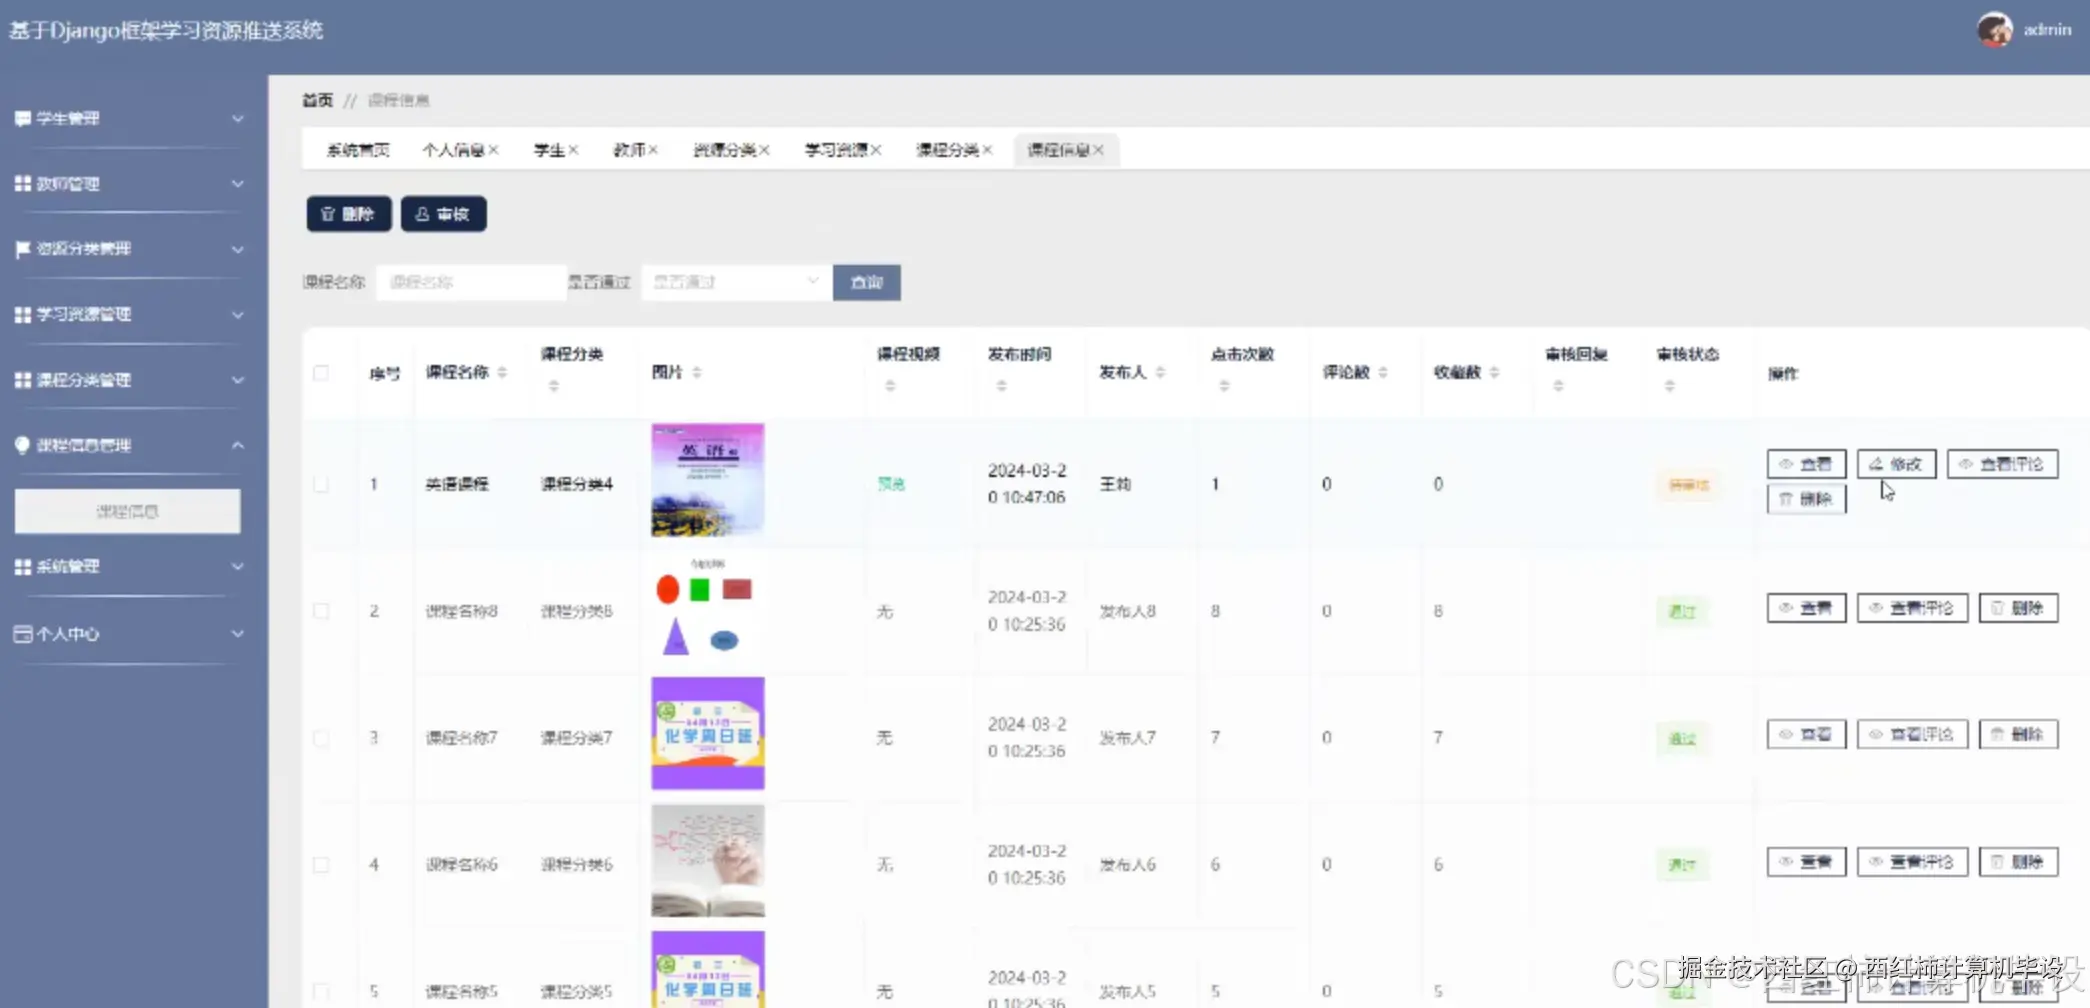Screen dimensions: 2090x1008
Task: Check the box for row 课程名称8
Action: point(321,611)
